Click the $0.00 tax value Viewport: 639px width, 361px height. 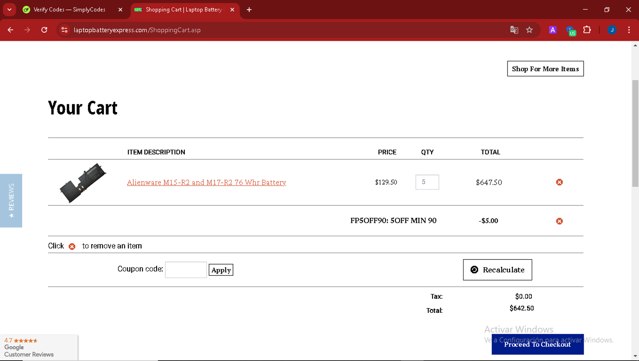click(x=523, y=296)
